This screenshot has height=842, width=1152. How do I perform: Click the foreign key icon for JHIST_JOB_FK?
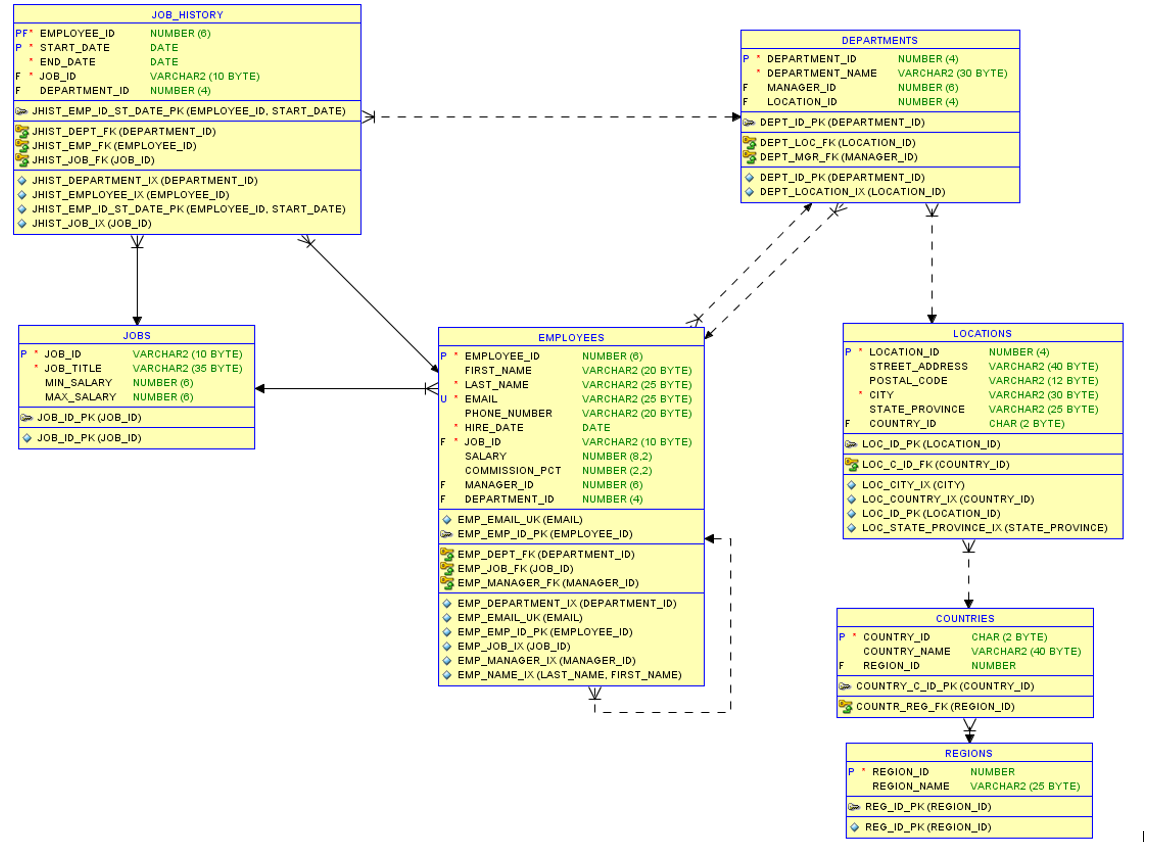click(23, 158)
